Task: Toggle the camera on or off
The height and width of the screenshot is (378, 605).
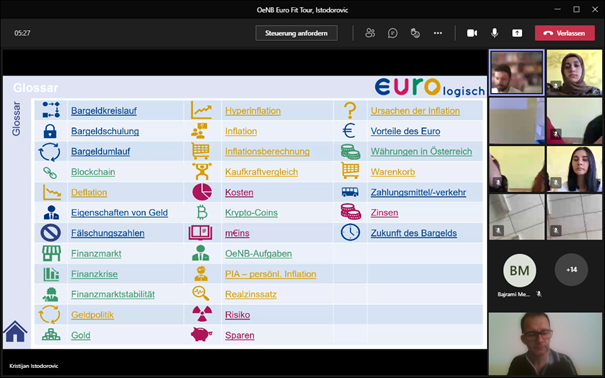Action: [472, 33]
